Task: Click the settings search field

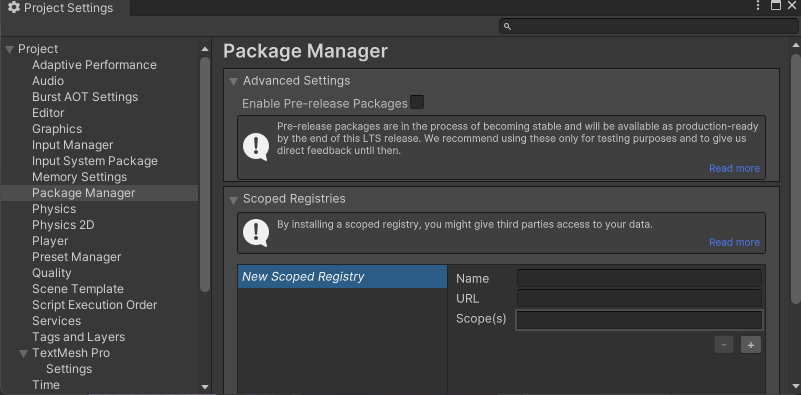Action: coord(649,26)
